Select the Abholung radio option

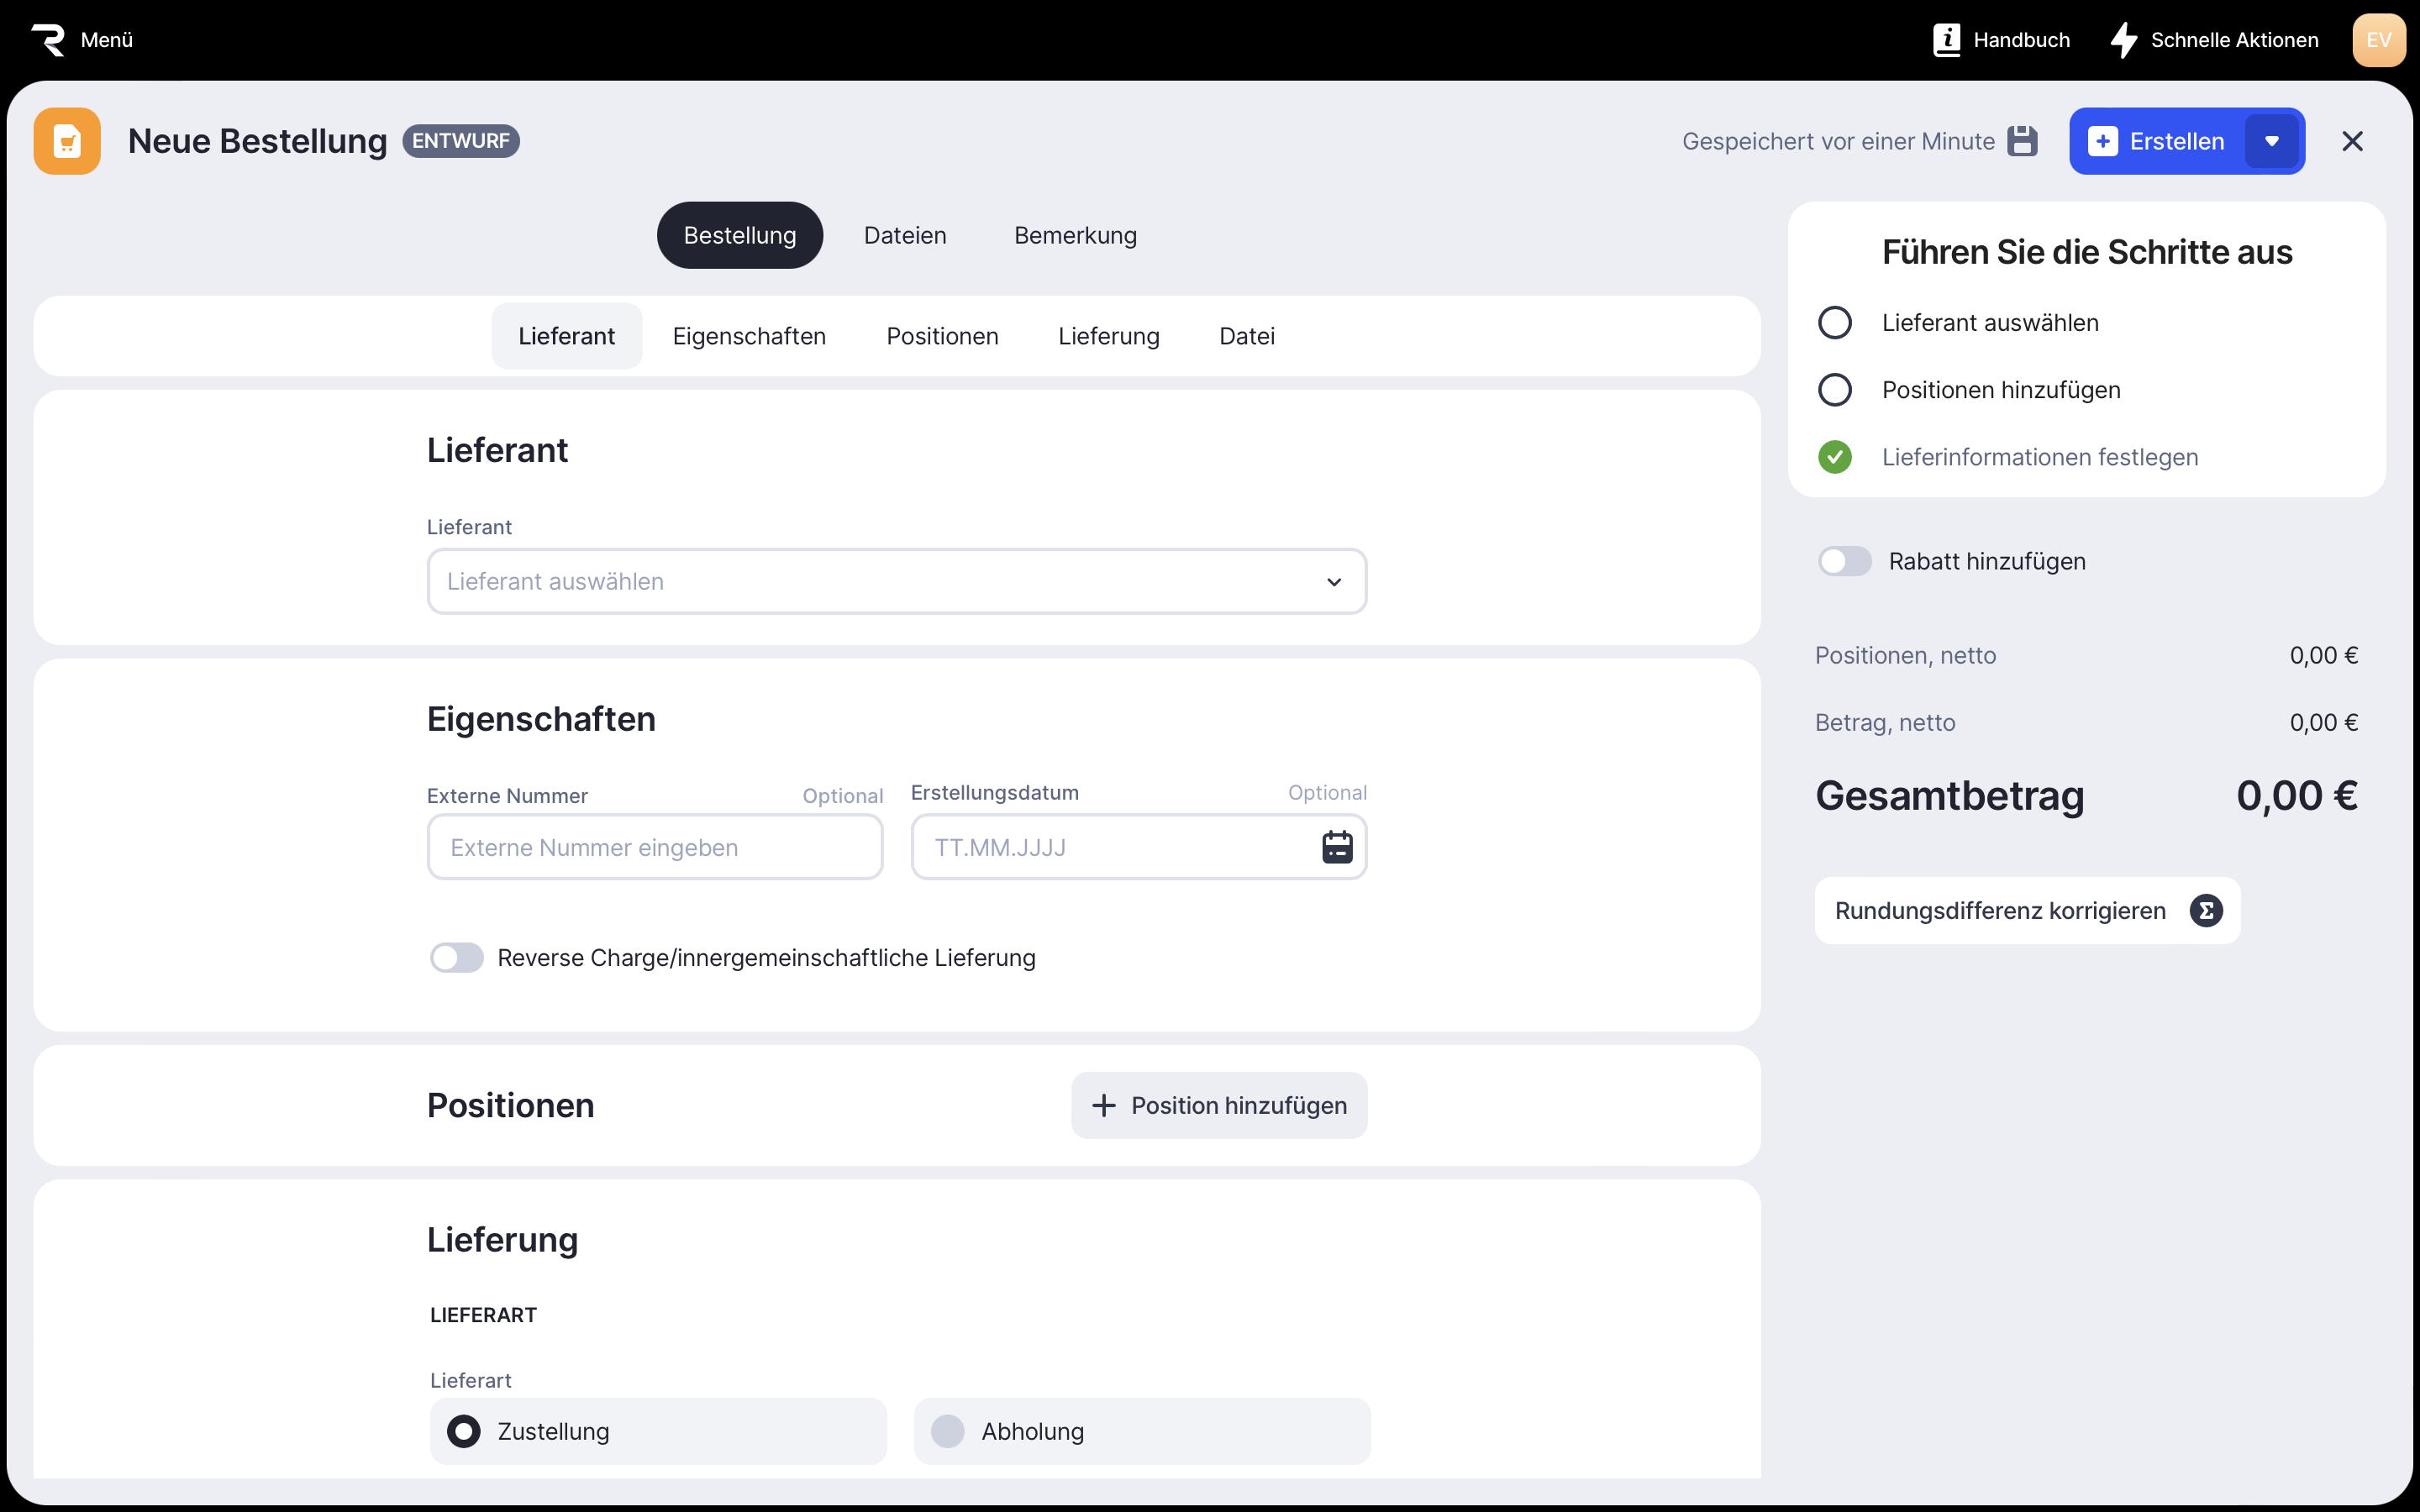[948, 1431]
